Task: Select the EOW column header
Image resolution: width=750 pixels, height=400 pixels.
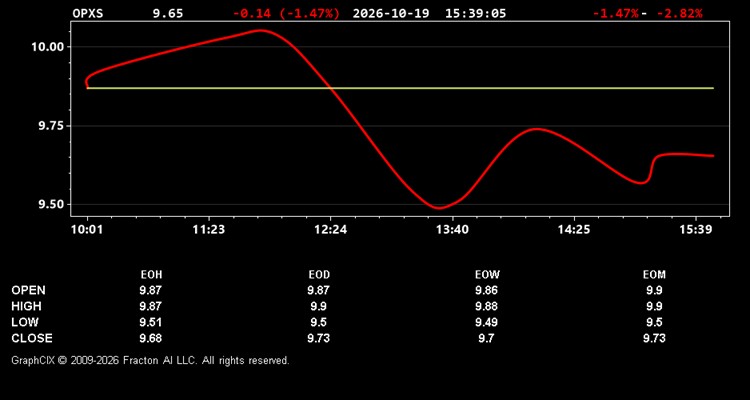Action: coord(487,275)
